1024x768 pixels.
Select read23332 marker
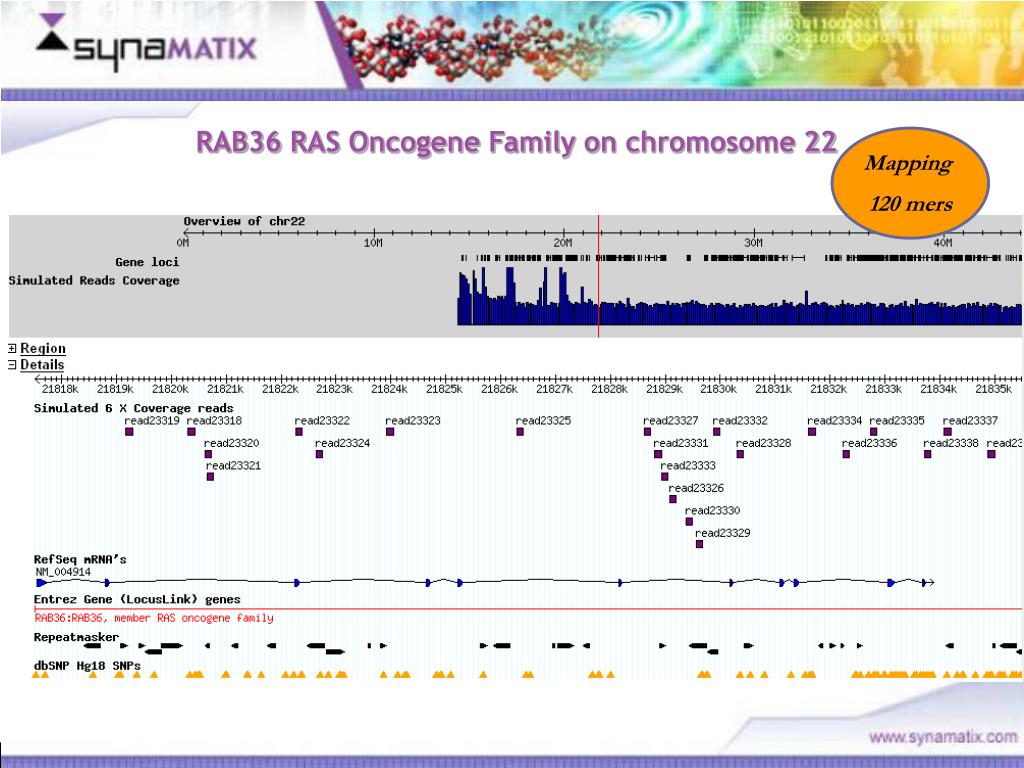[x=716, y=432]
